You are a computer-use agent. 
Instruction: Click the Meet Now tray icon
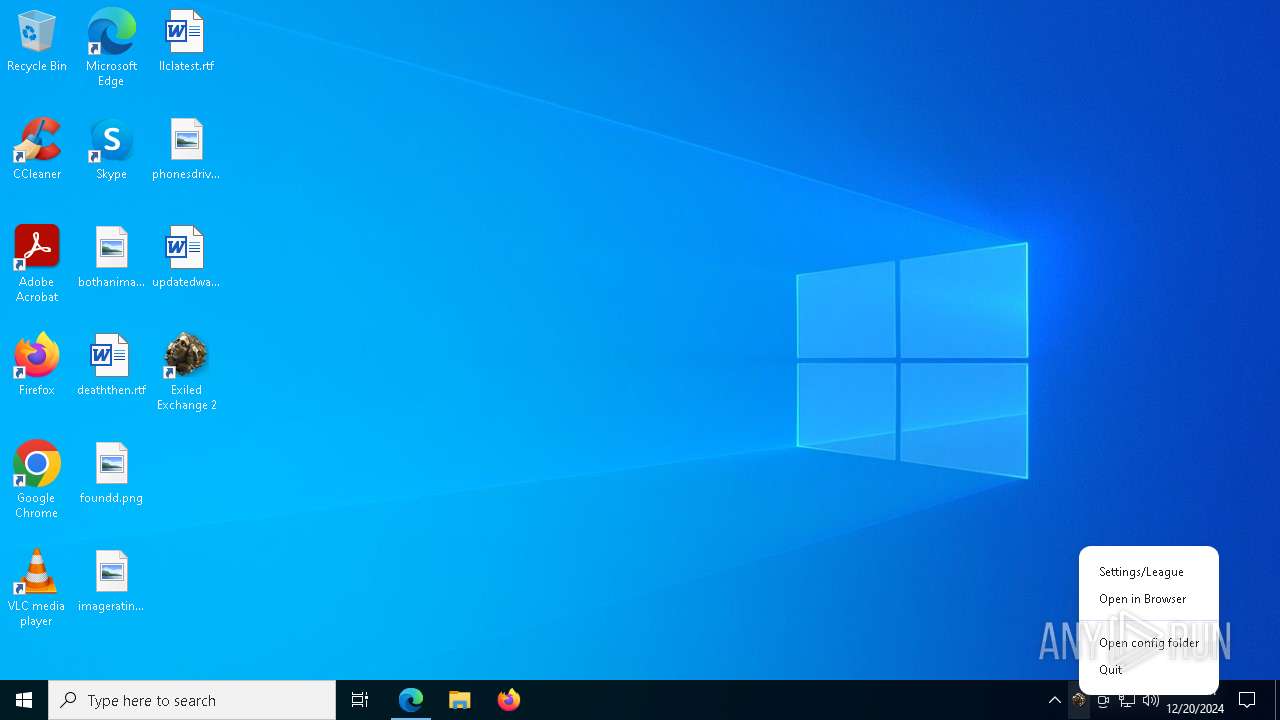point(1103,700)
